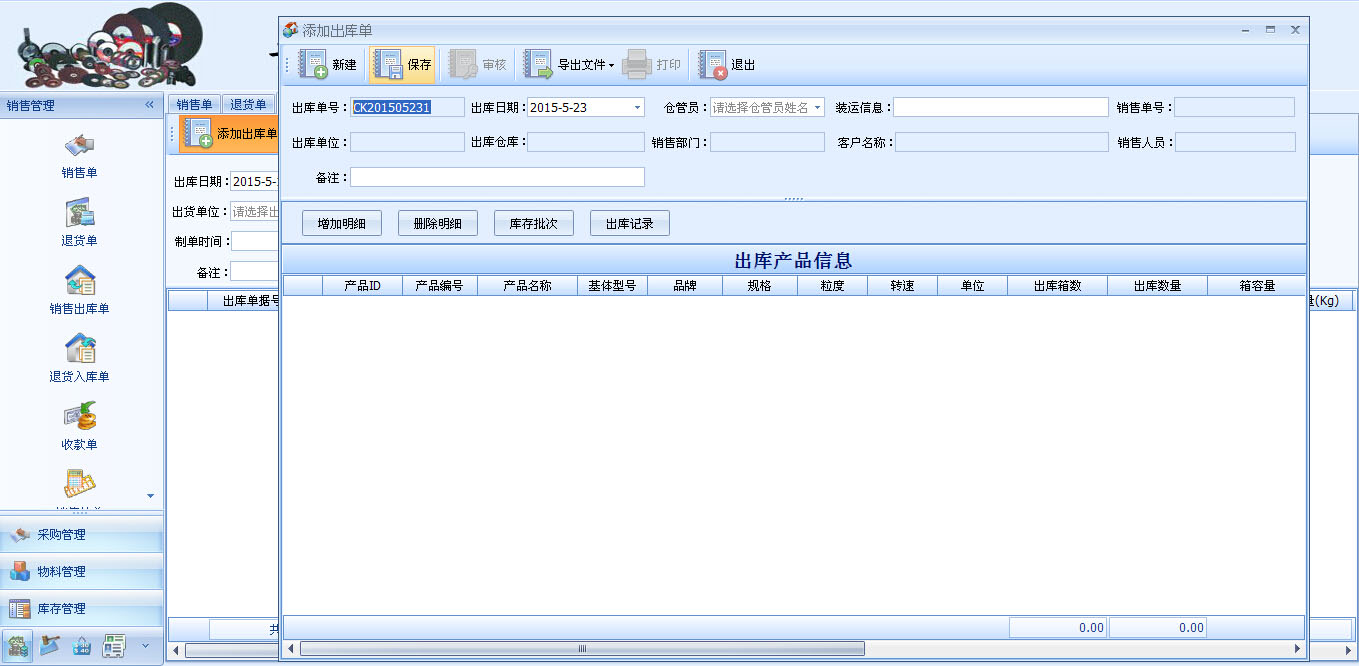
Task: Click the 粒度 column header
Action: (x=832, y=286)
